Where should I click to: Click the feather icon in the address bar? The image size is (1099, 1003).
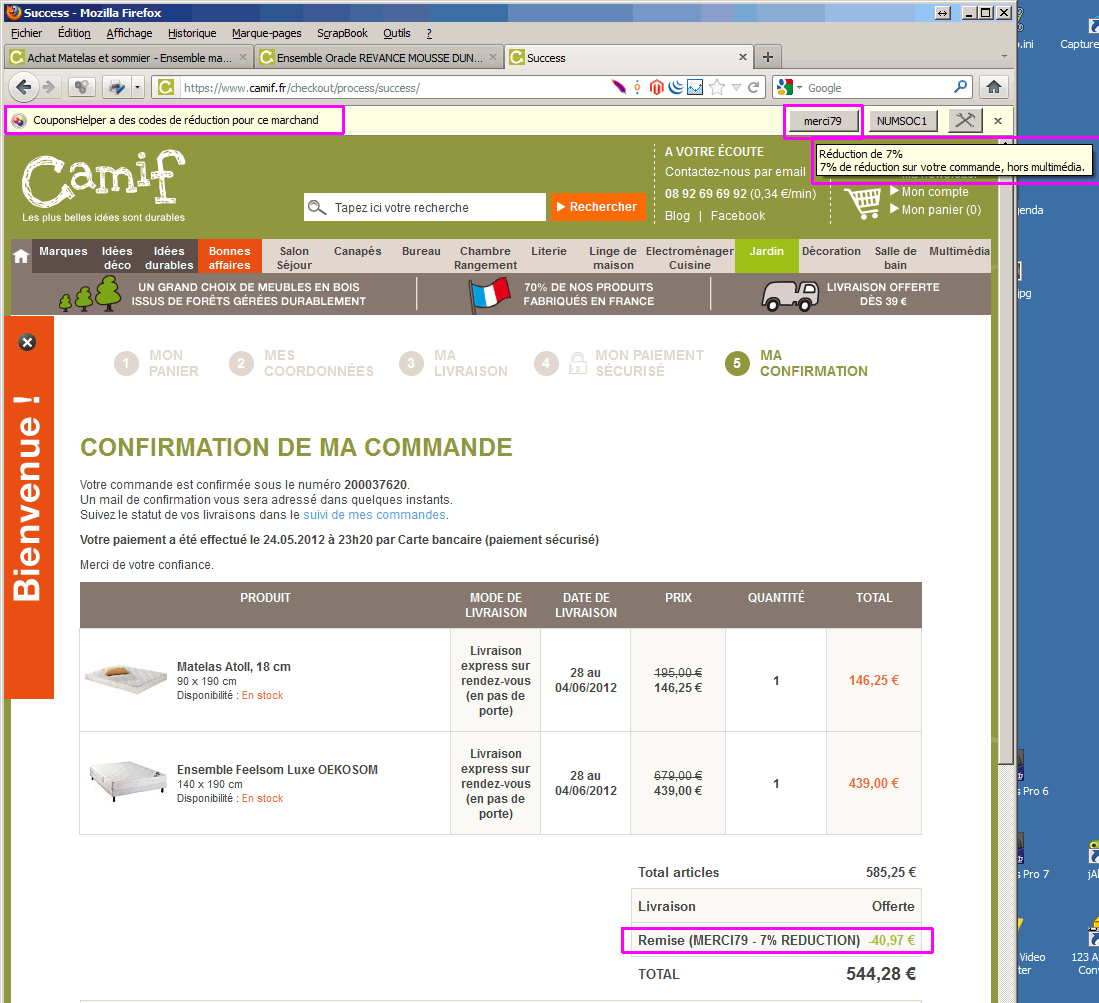pyautogui.click(x=618, y=87)
